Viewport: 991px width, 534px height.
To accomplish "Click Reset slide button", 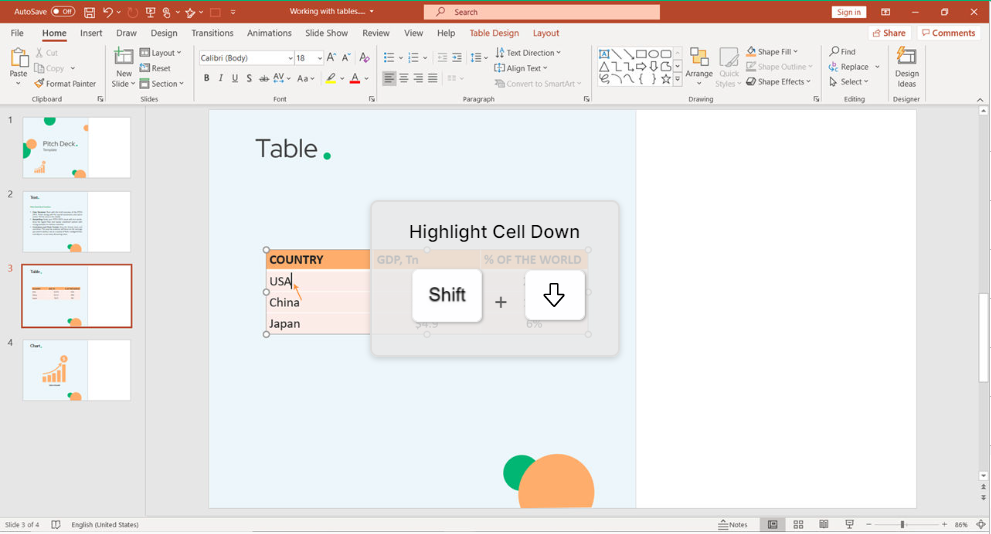I will point(155,68).
